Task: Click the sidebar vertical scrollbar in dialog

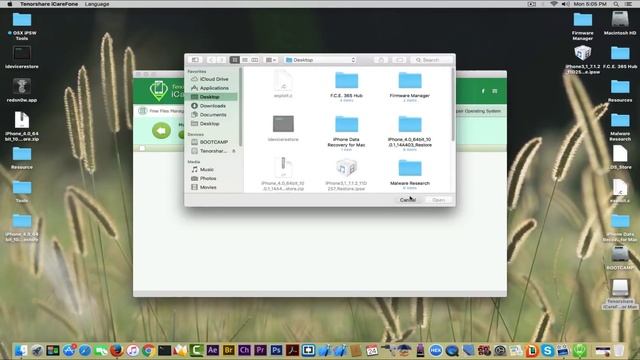Action: pos(241,107)
